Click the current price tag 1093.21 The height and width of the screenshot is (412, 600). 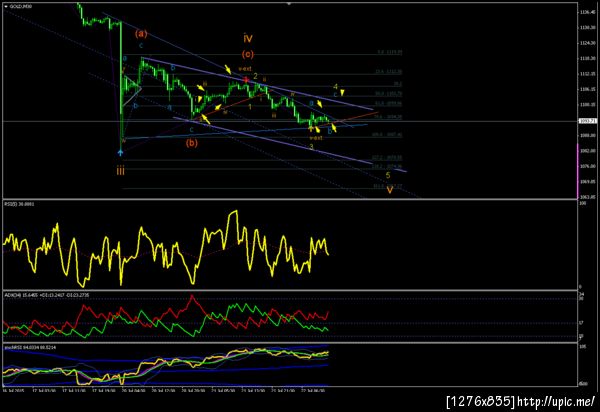pyautogui.click(x=587, y=121)
